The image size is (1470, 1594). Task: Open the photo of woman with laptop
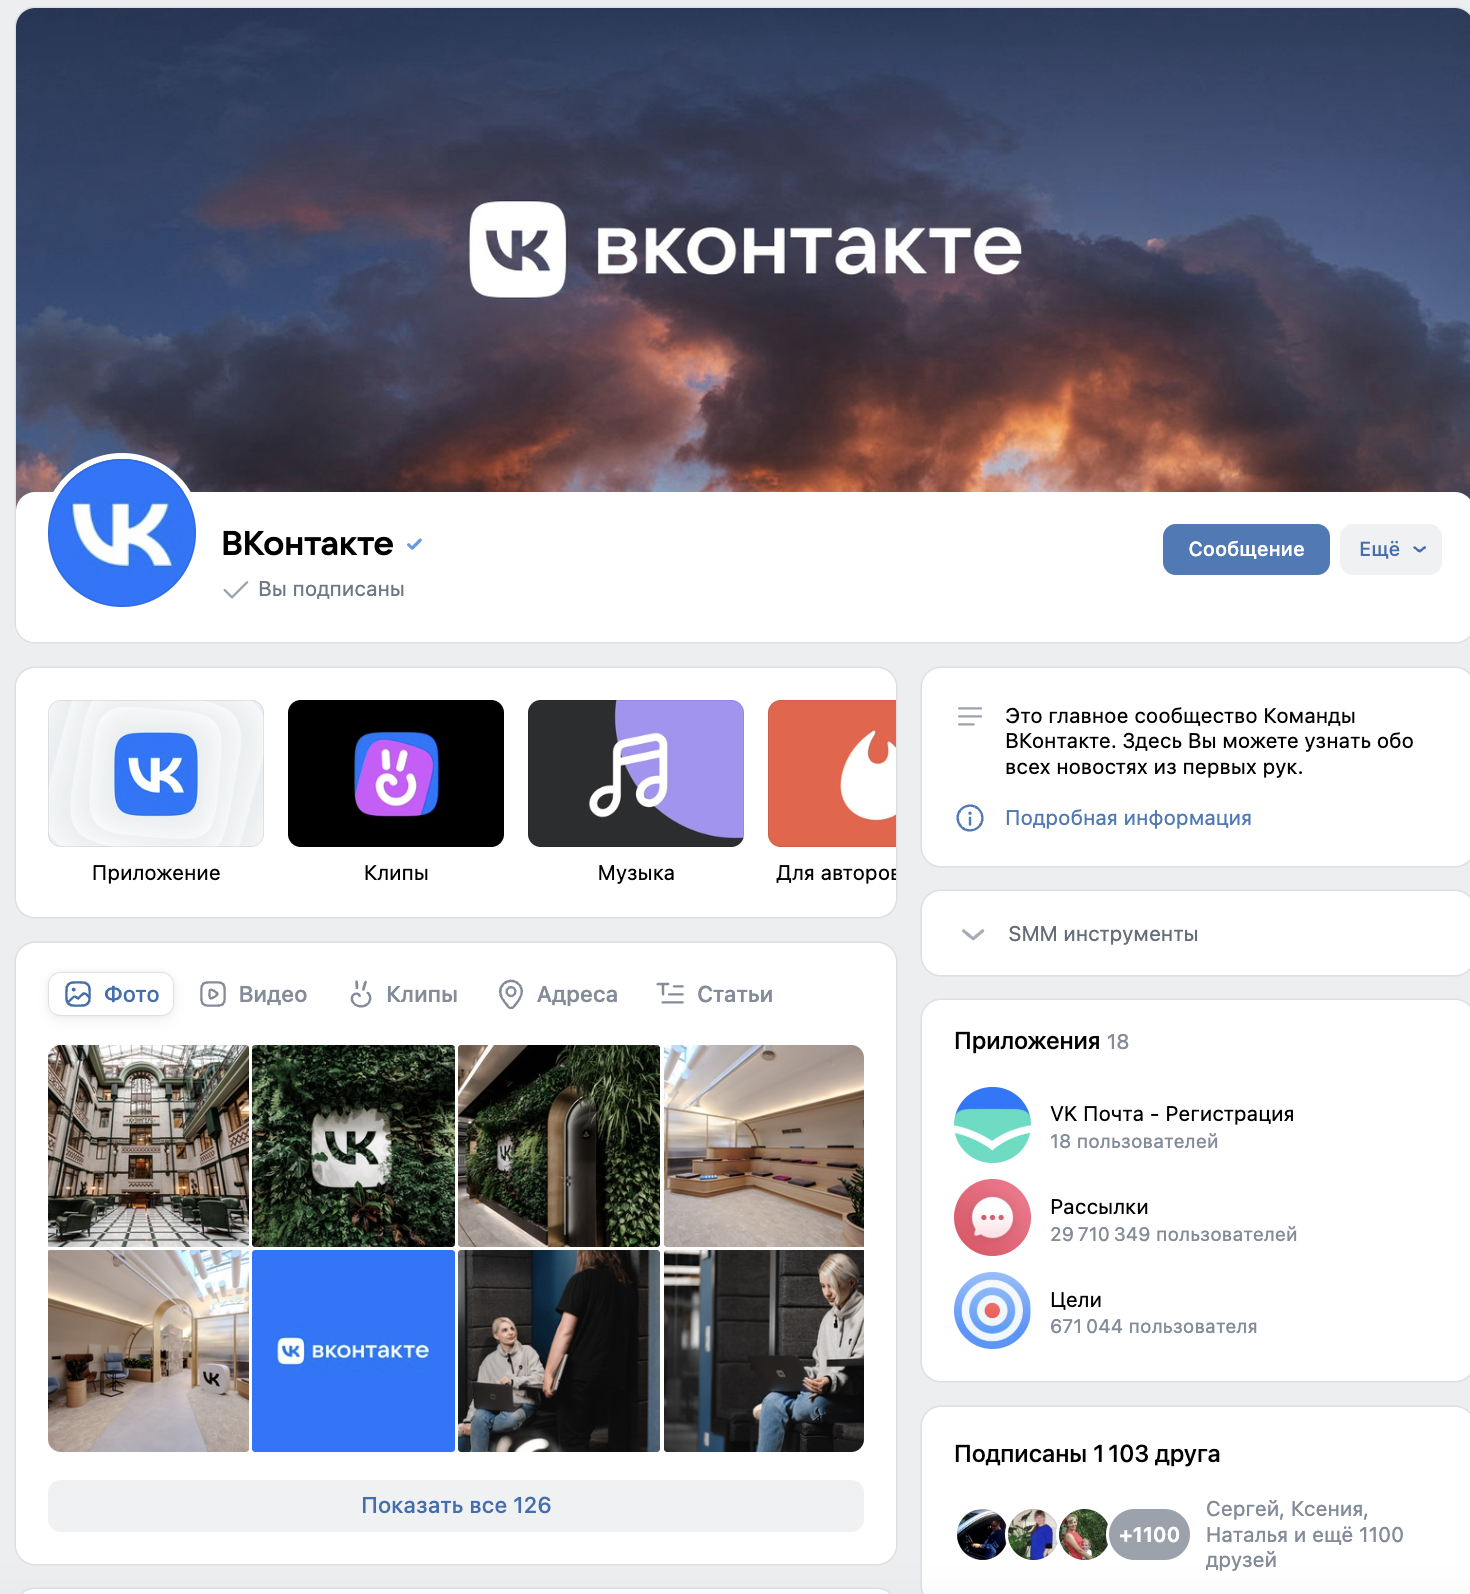764,1351
